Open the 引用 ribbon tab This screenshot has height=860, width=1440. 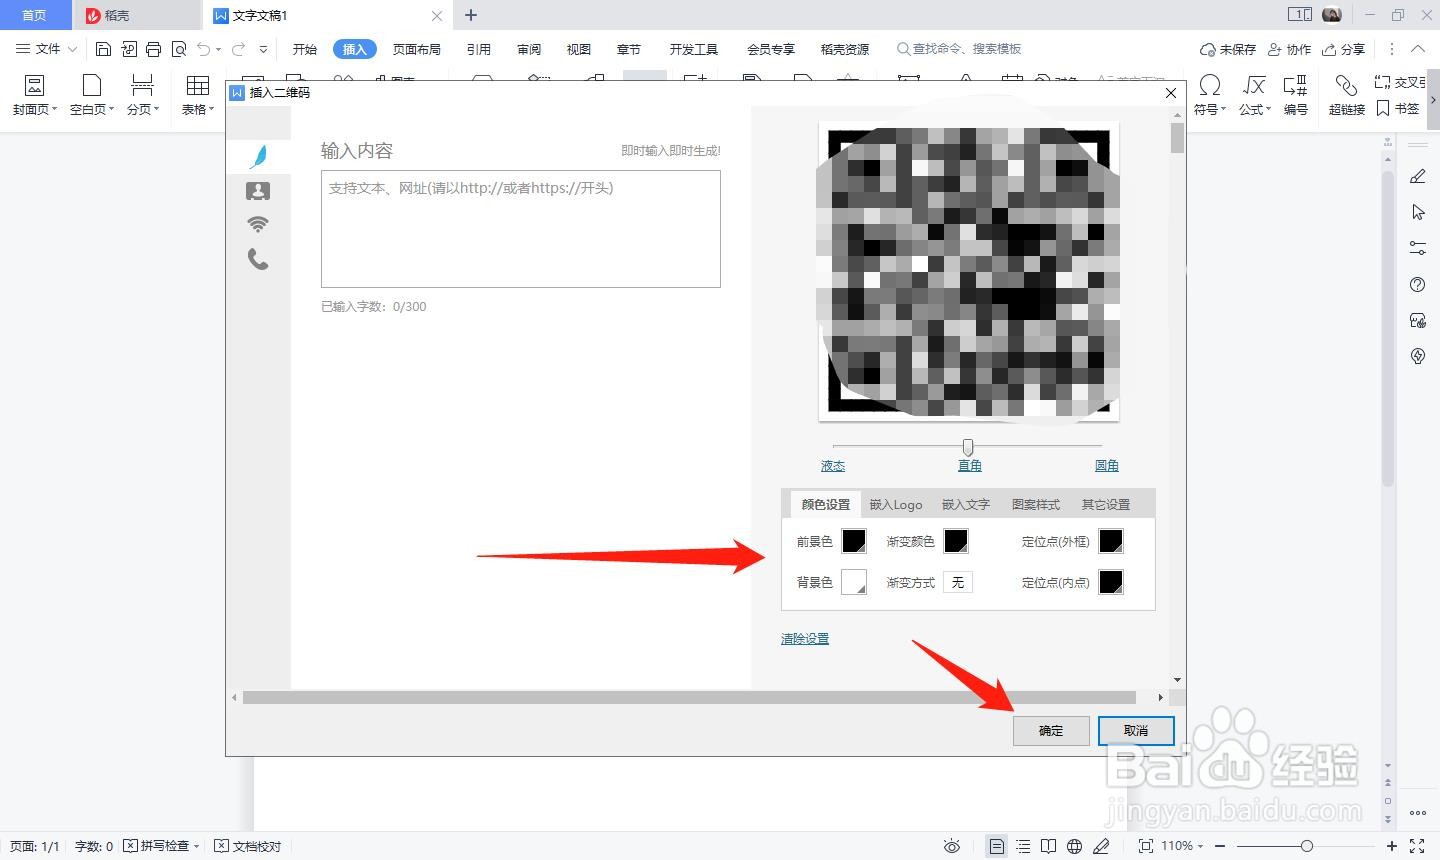(x=479, y=49)
